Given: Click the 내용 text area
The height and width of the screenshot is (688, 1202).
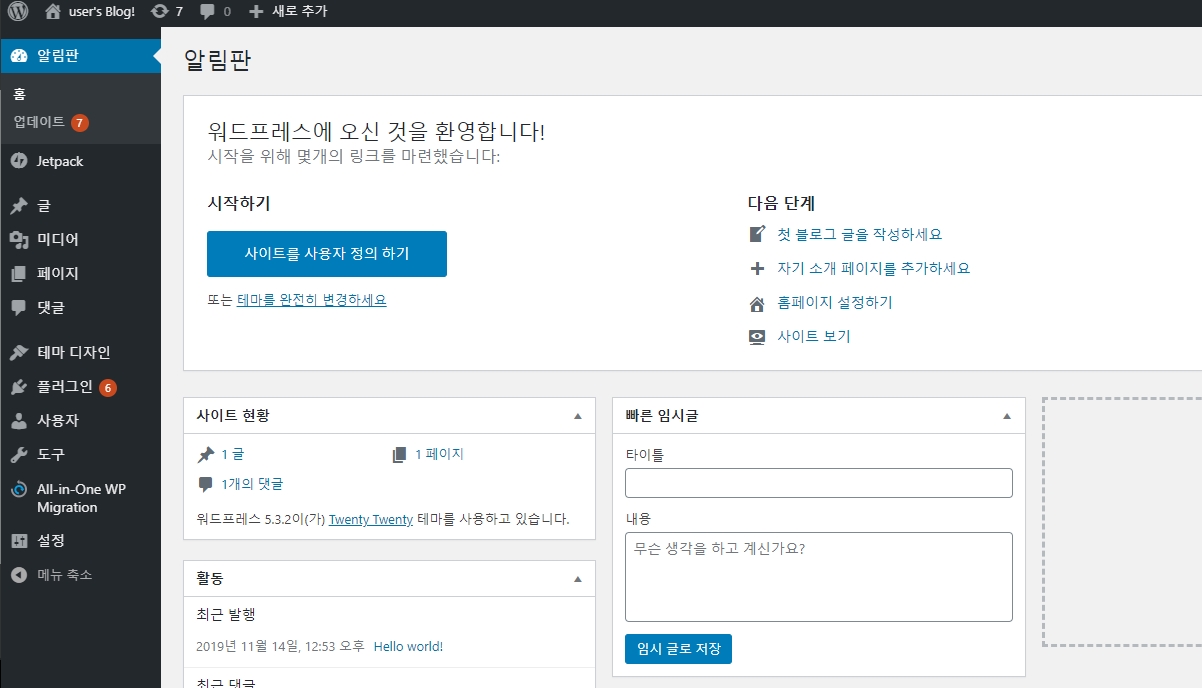Looking at the screenshot, I should [x=819, y=577].
